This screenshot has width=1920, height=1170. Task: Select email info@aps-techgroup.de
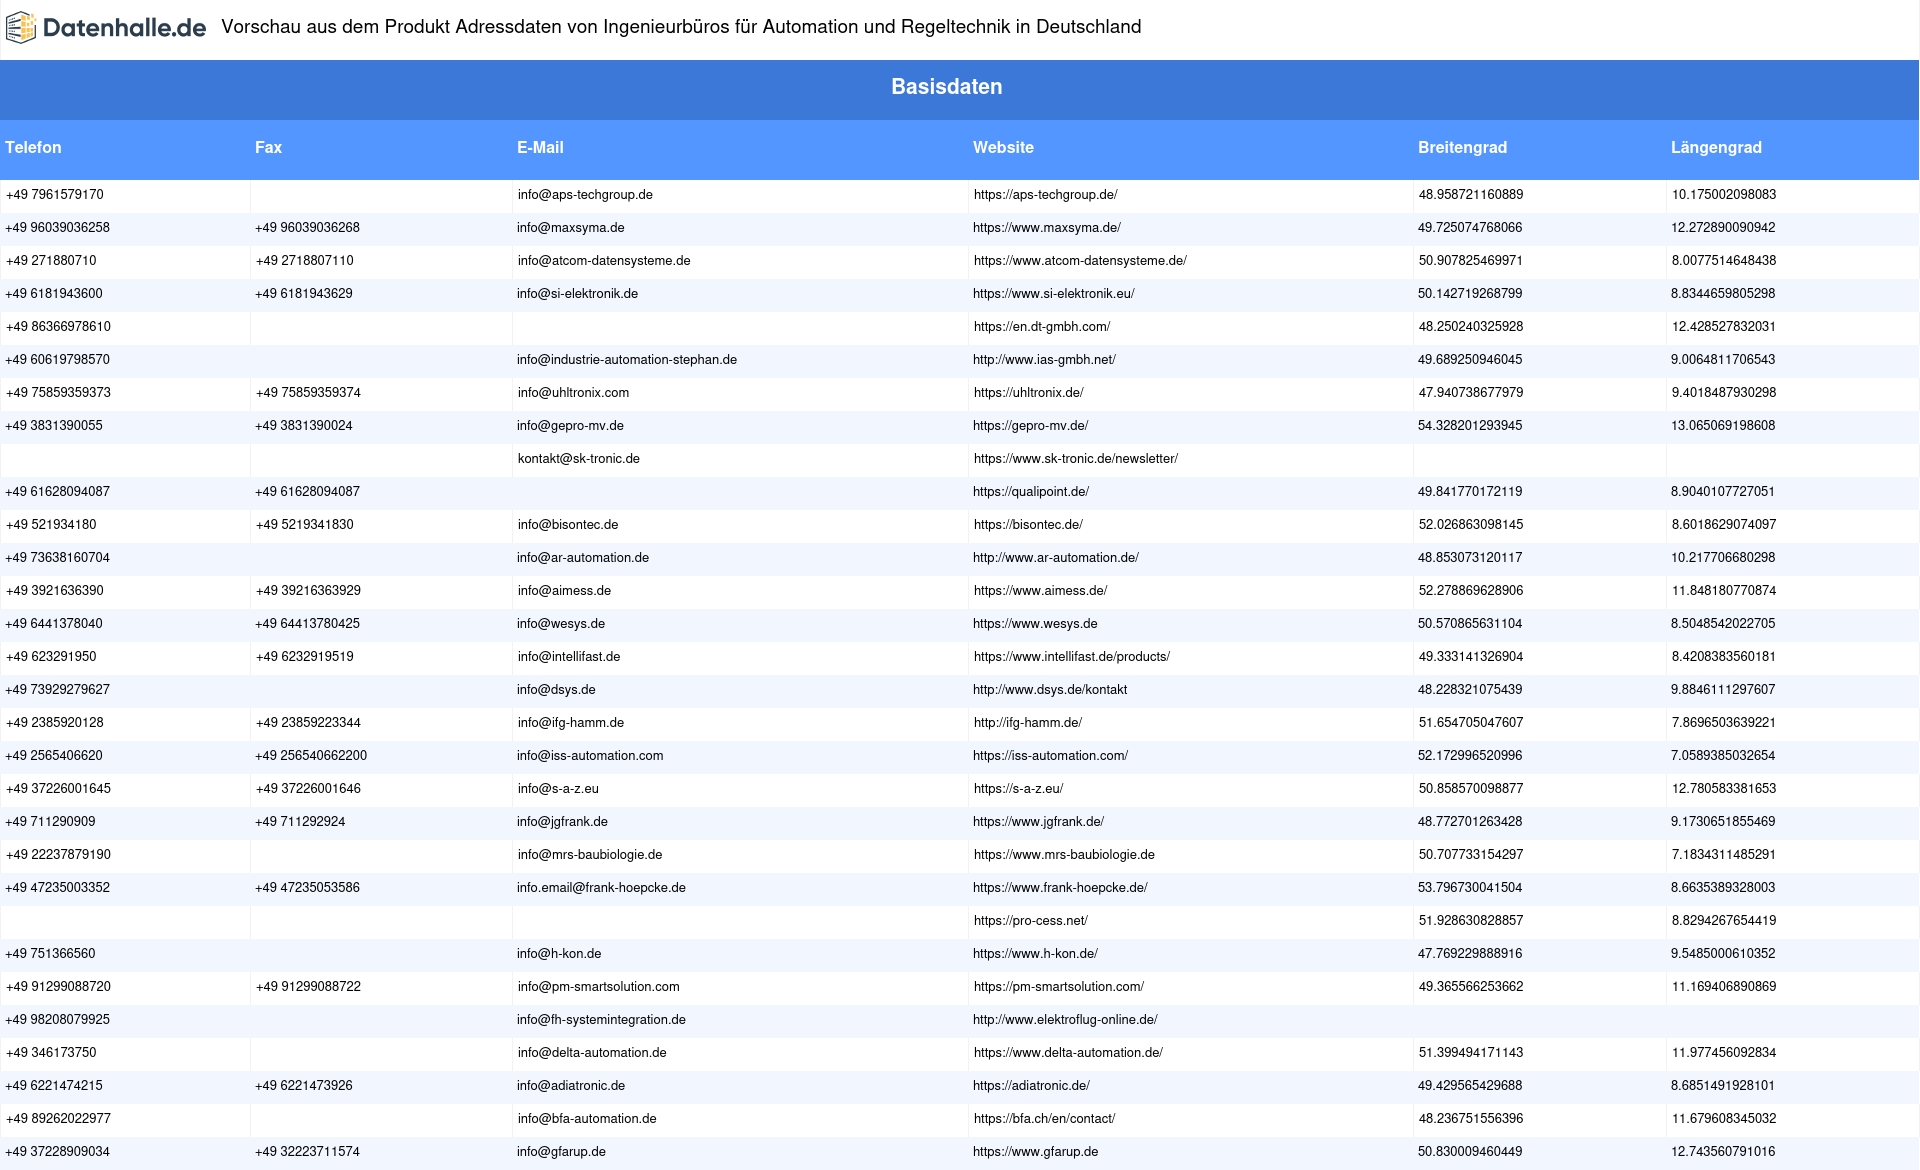(x=585, y=195)
